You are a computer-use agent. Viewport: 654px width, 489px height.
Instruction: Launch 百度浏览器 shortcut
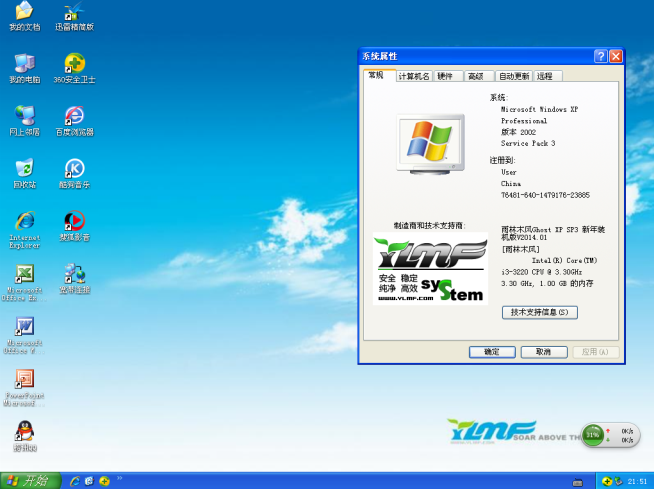click(75, 121)
